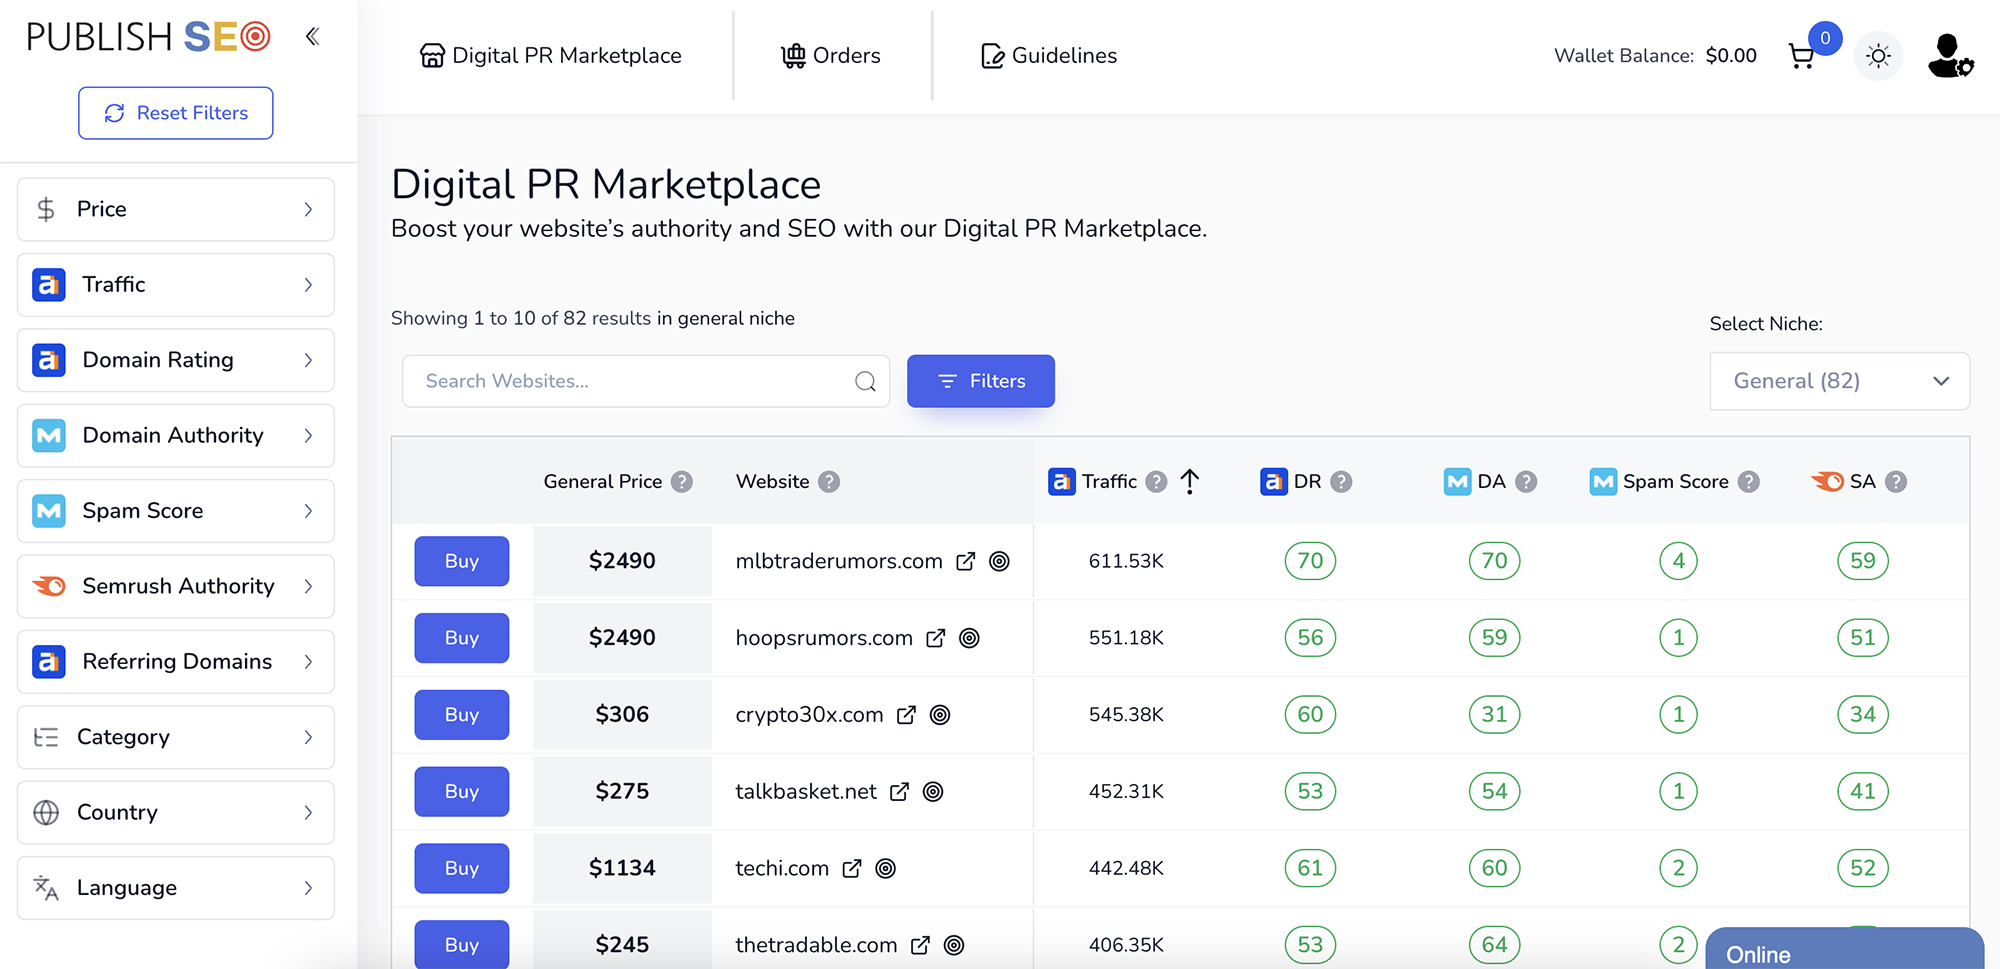
Task: Expand the Country filter
Action: (x=176, y=812)
